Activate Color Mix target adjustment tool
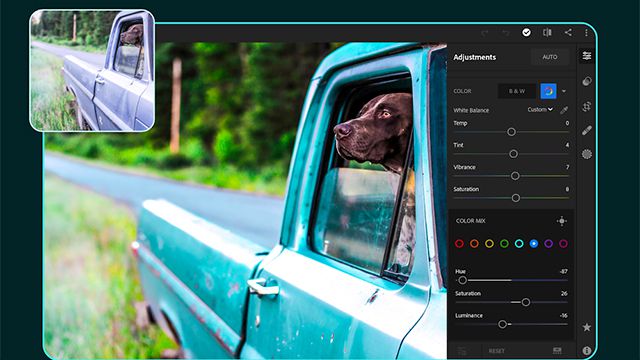 (x=562, y=221)
